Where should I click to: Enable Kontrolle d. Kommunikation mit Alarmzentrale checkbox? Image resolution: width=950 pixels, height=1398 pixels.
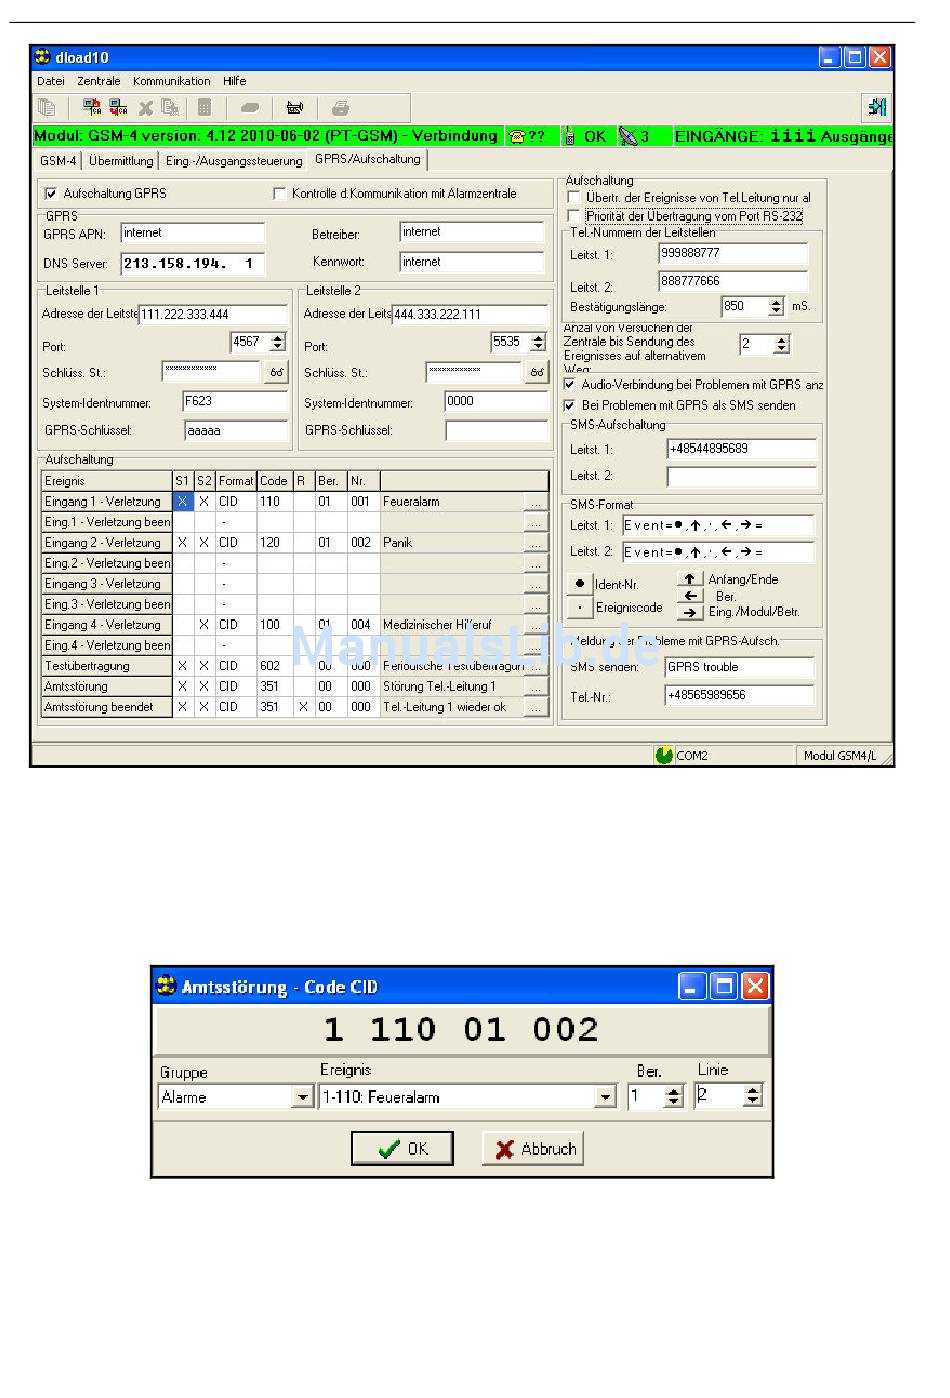(x=279, y=194)
